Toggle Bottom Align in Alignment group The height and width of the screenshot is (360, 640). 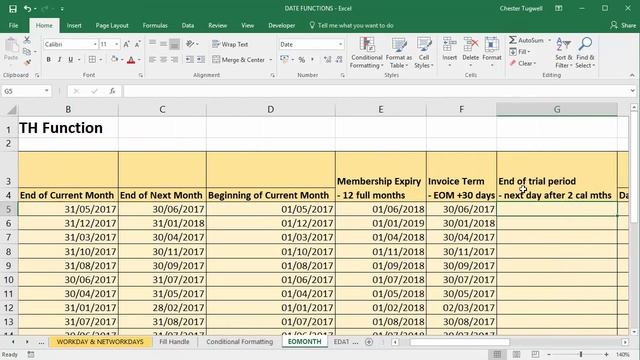(174, 44)
